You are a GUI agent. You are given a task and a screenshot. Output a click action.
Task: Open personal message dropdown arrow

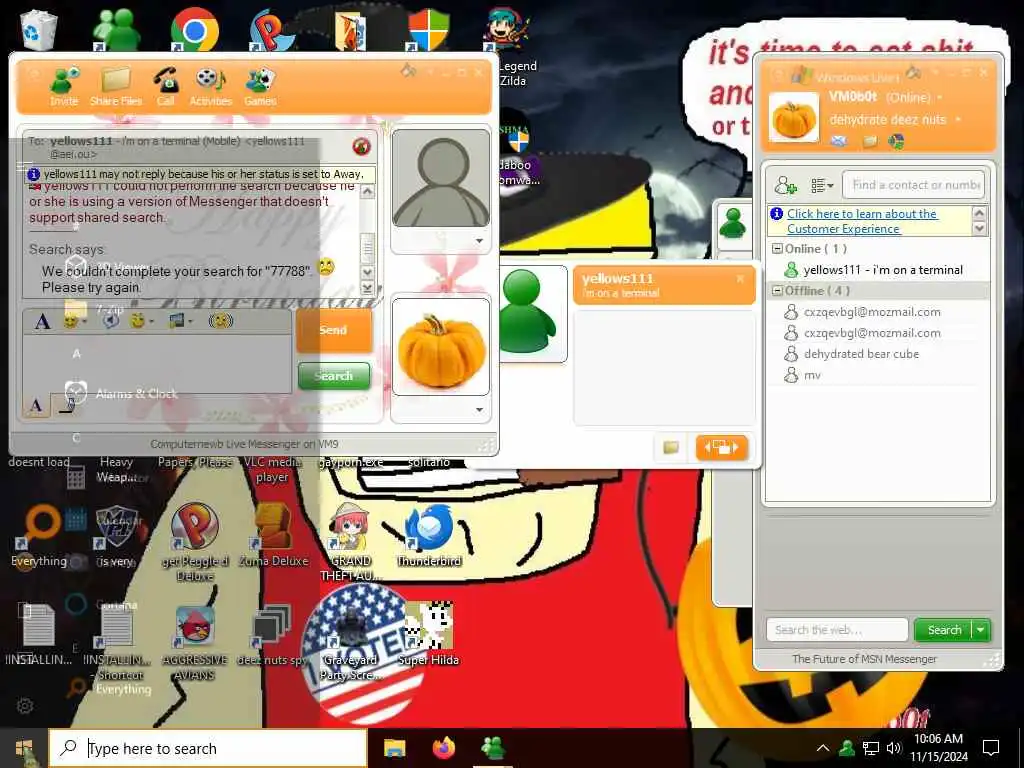click(957, 120)
